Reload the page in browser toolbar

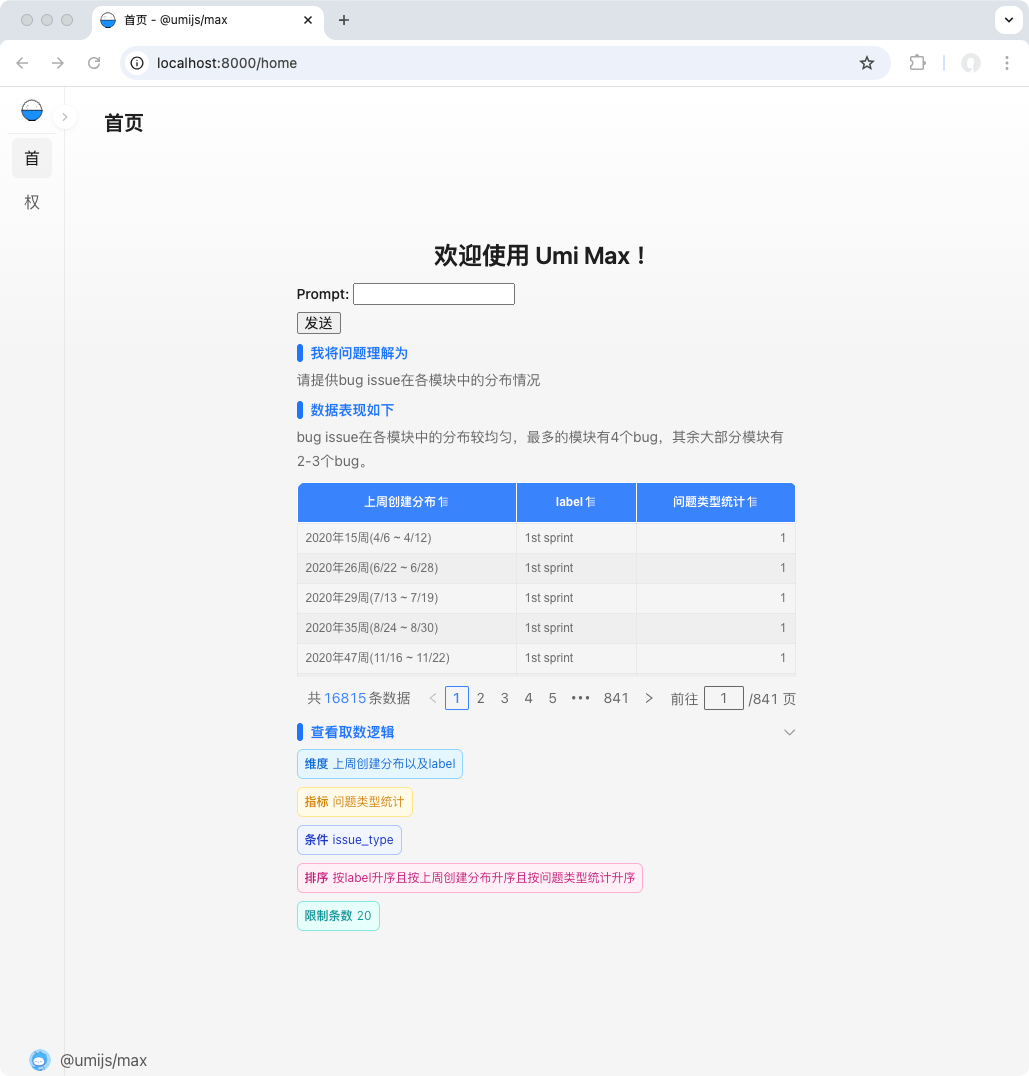pyautogui.click(x=94, y=63)
